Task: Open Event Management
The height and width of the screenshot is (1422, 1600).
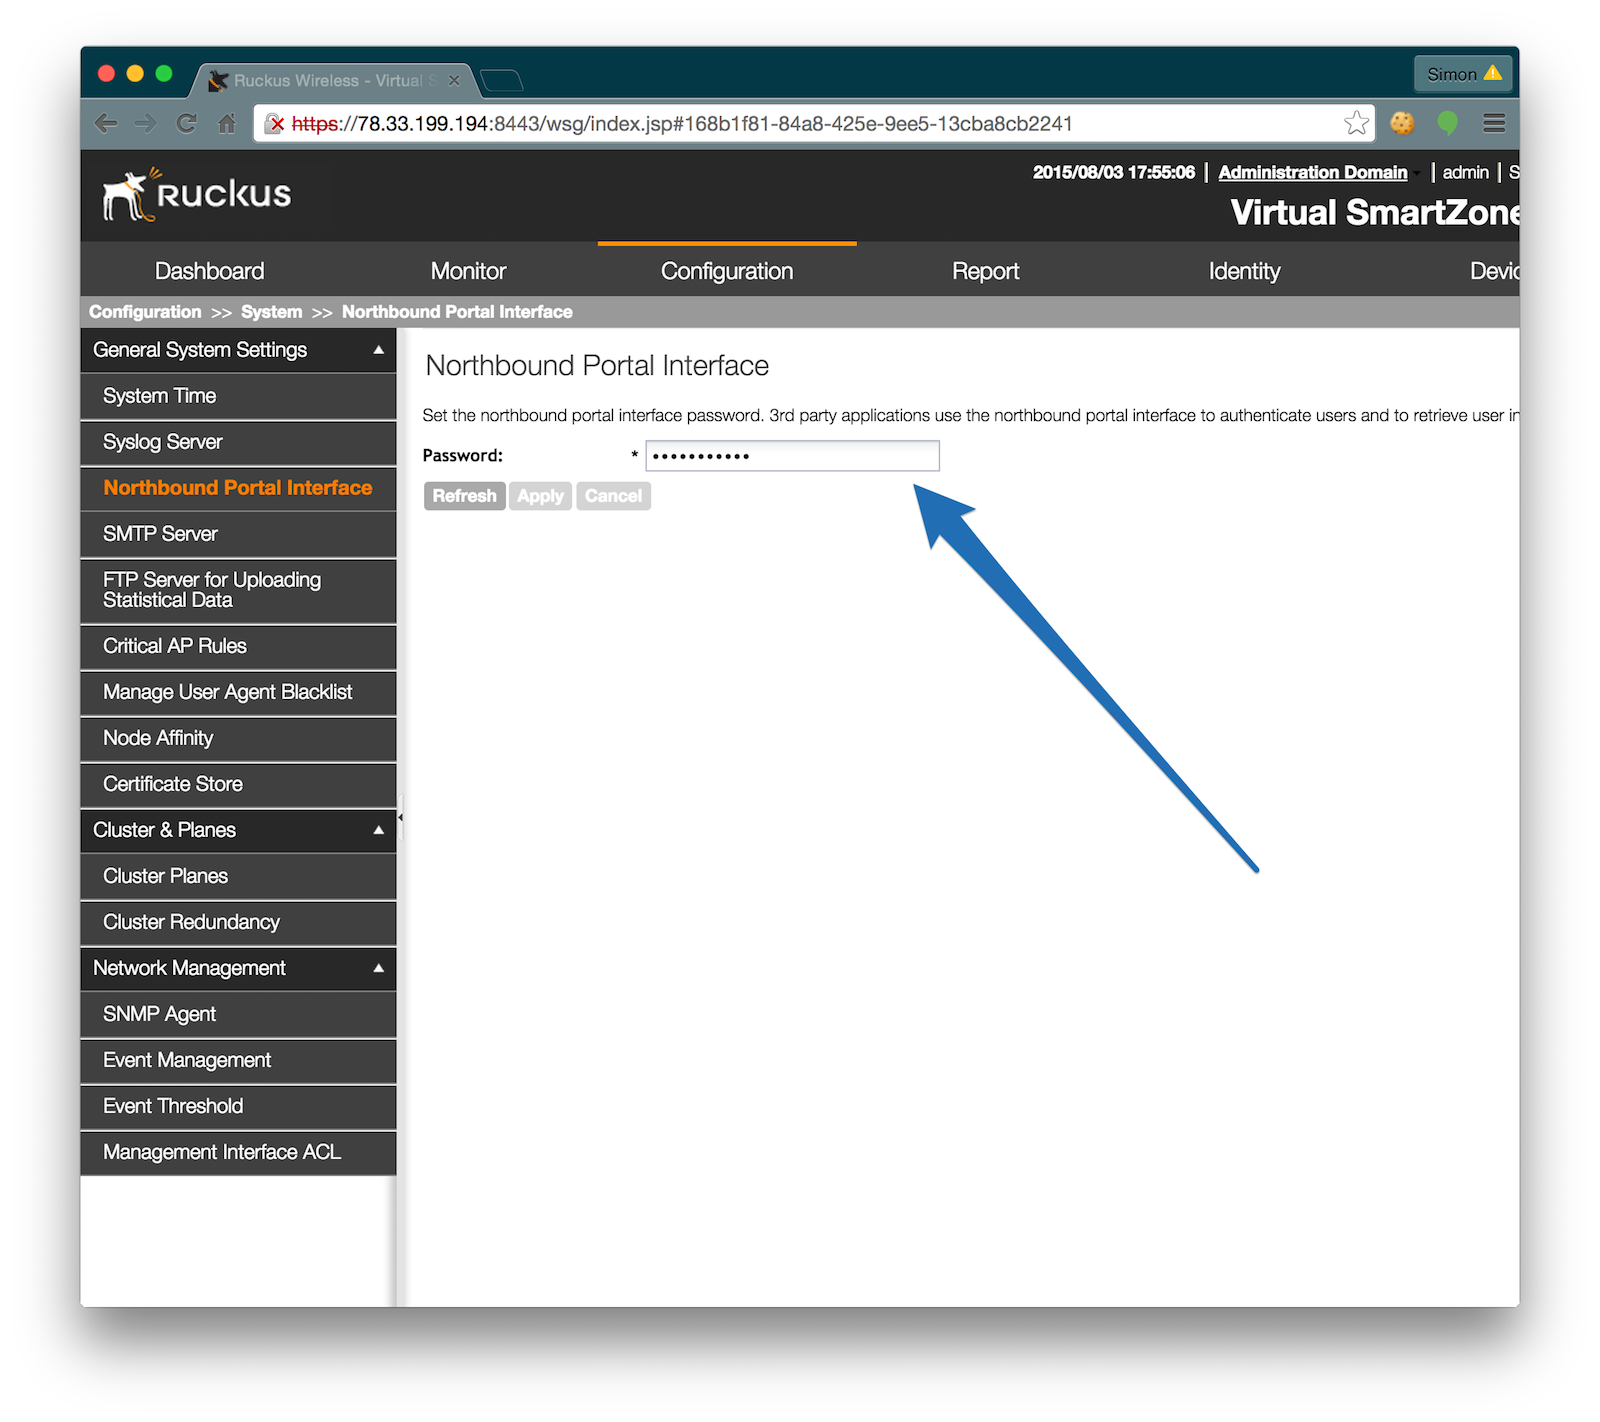Action: point(238,1060)
